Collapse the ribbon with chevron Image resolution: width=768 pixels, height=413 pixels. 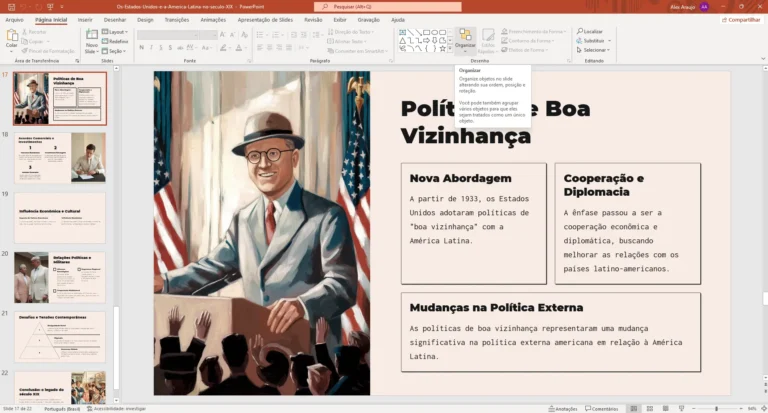763,59
